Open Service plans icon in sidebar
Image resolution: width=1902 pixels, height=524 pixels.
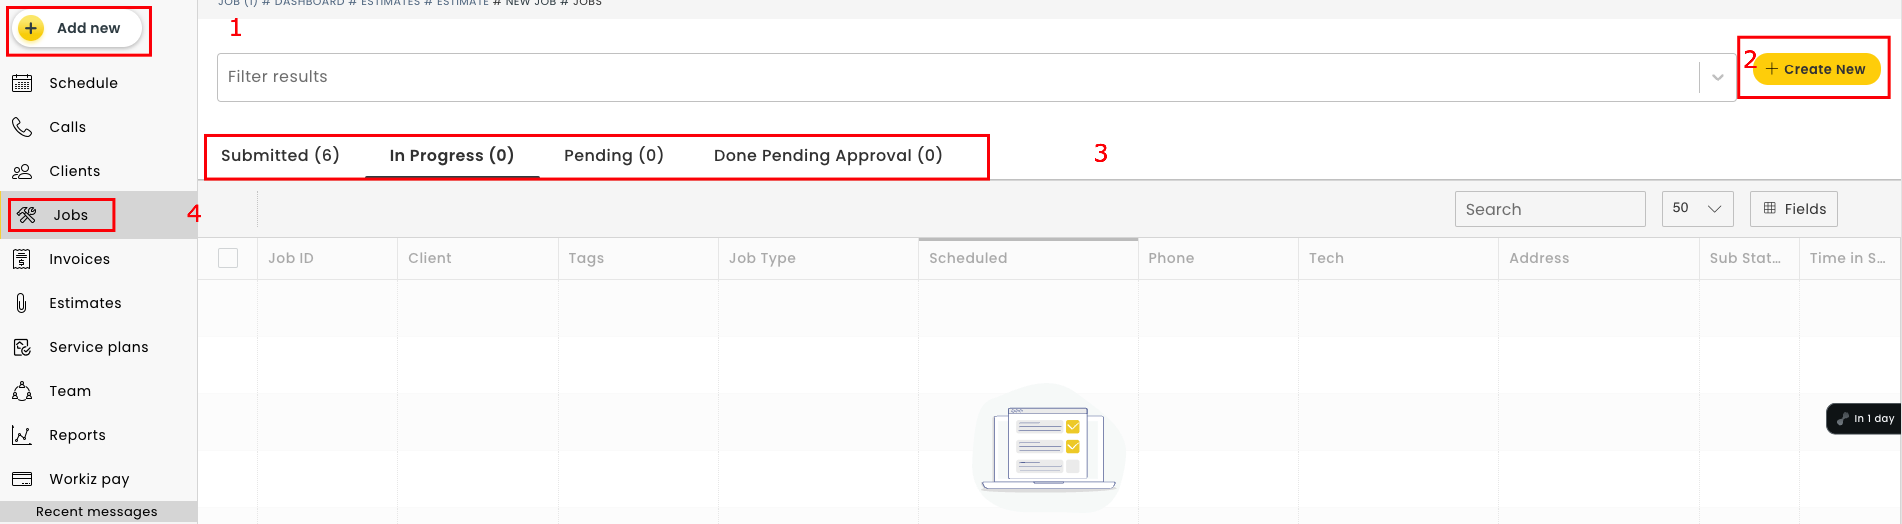pos(22,347)
